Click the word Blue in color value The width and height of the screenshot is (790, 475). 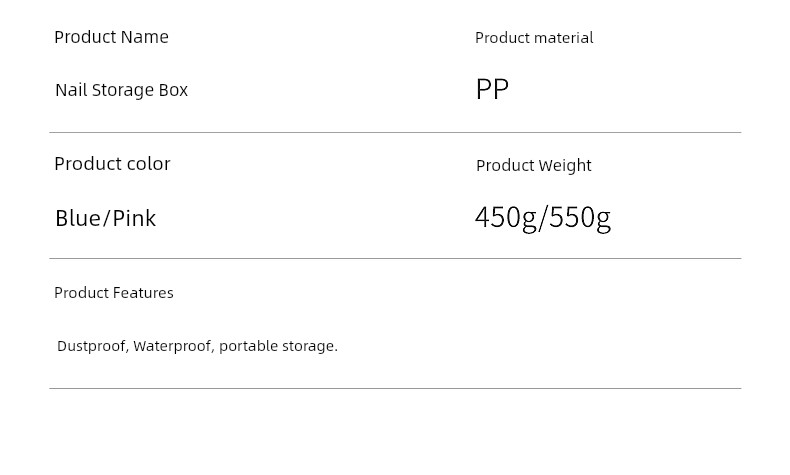[77, 218]
